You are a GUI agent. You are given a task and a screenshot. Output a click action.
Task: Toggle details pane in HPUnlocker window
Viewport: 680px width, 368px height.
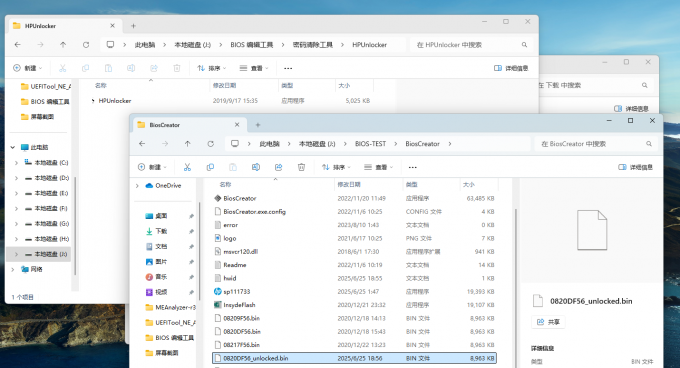click(x=511, y=68)
